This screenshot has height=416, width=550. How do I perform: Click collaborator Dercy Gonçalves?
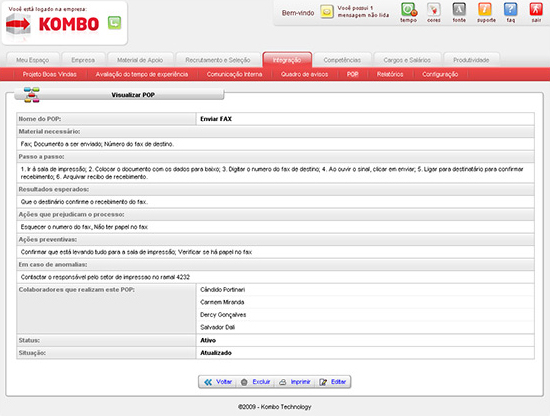223,315
